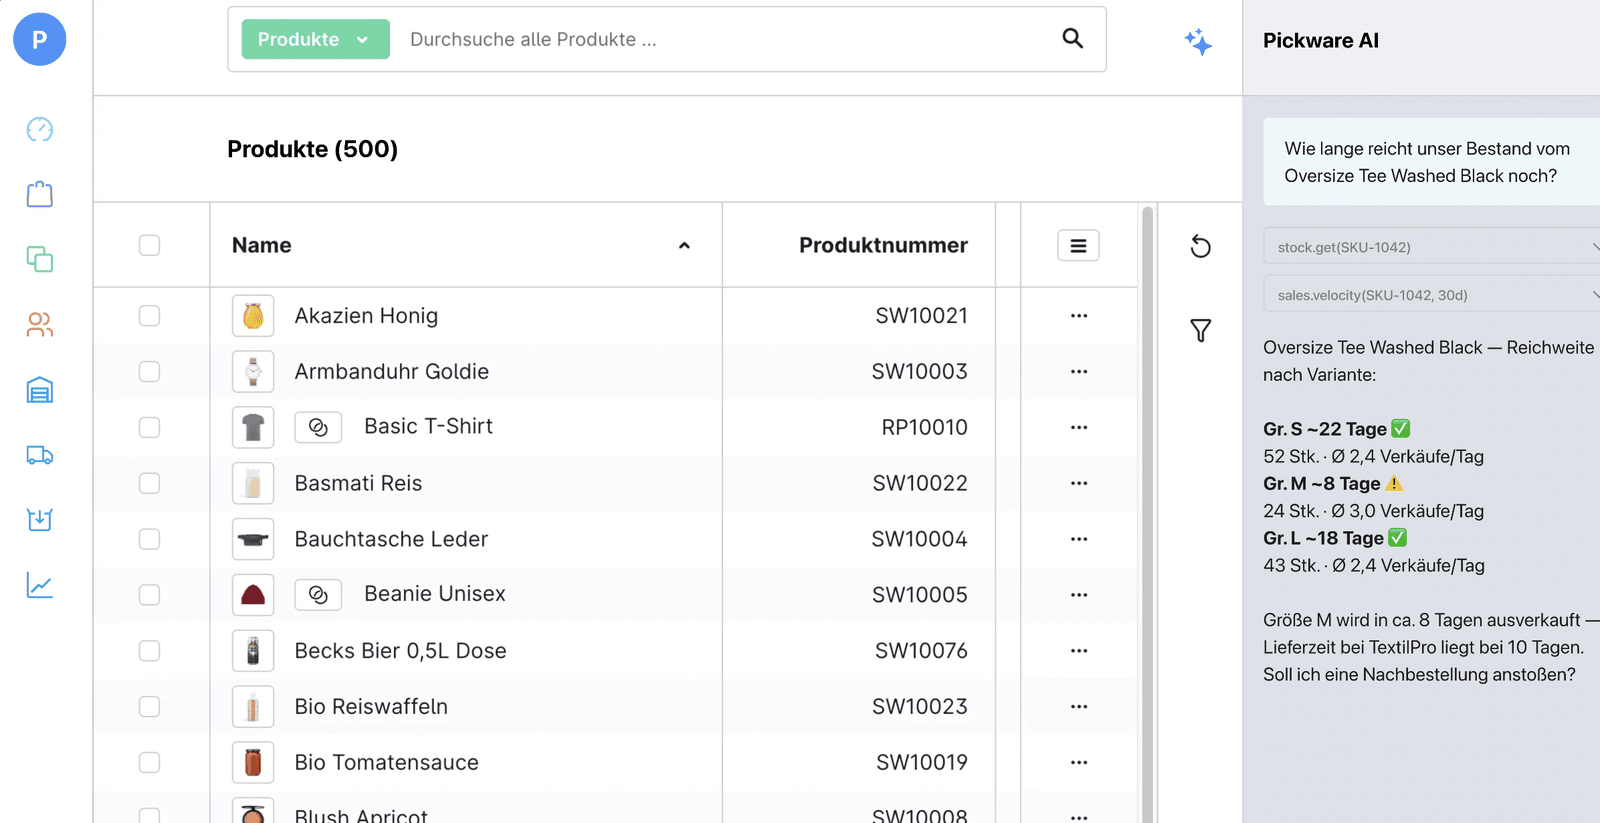Viewport: 1600px width, 823px height.
Task: Open the Produkte search scope dropdown
Action: pos(315,39)
